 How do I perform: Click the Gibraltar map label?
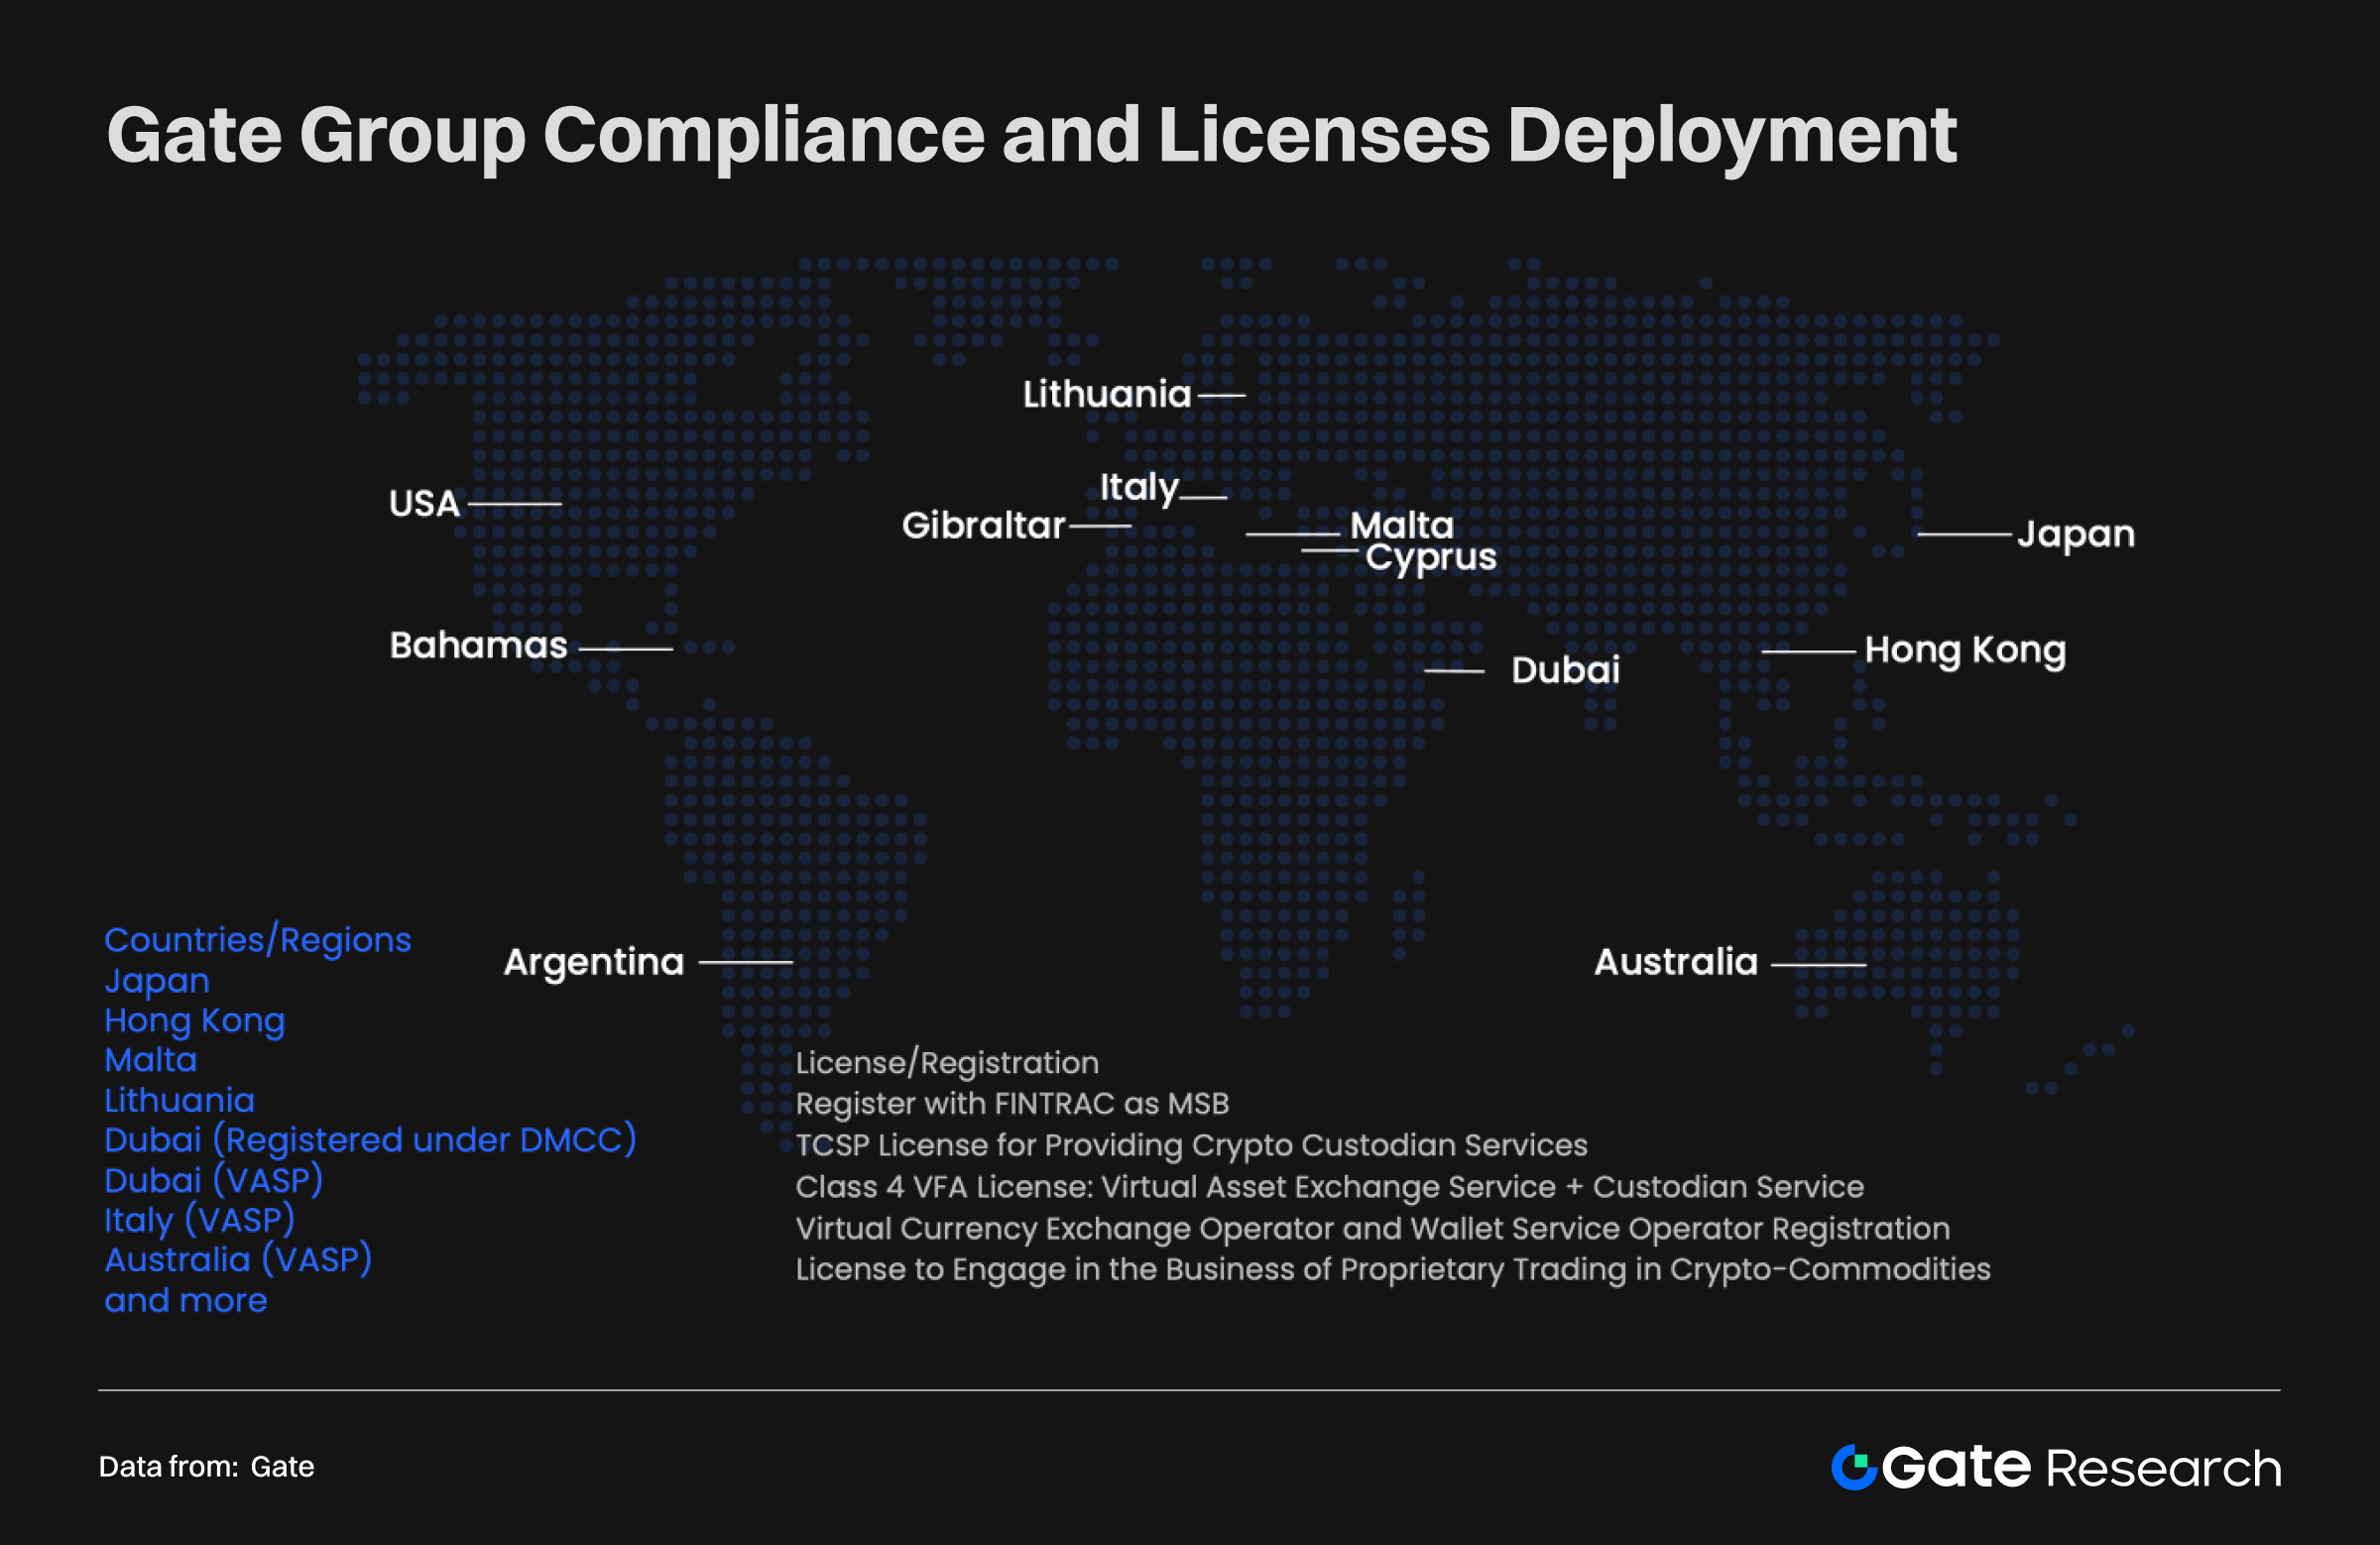coord(985,527)
